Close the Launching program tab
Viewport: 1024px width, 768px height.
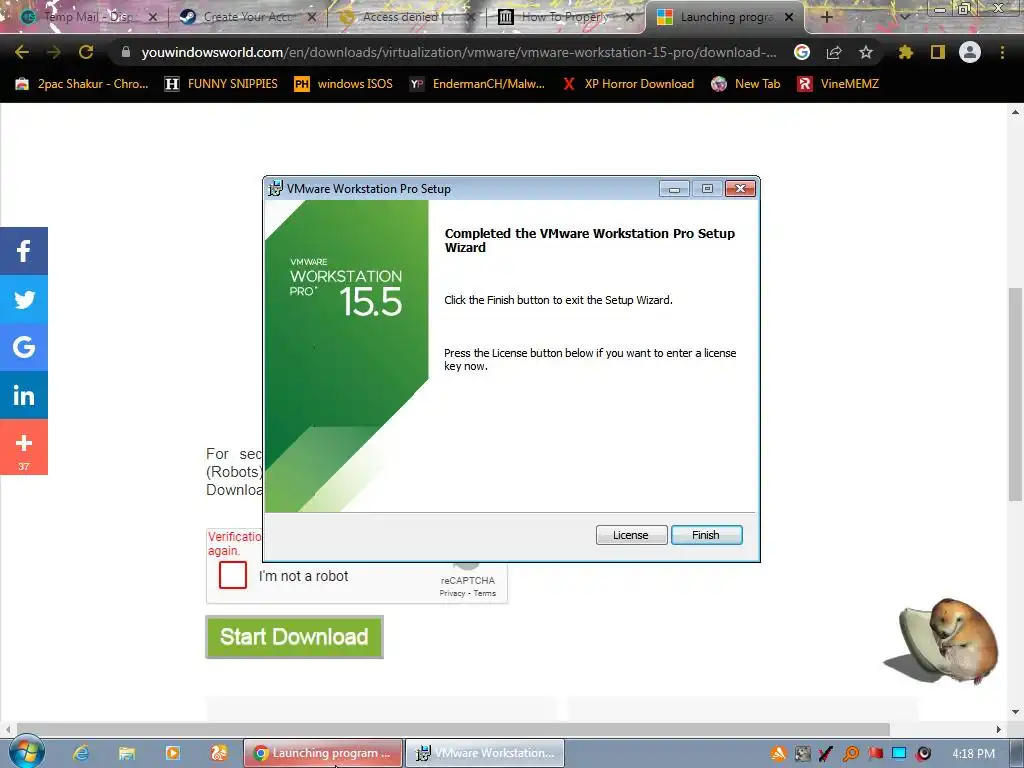point(789,17)
